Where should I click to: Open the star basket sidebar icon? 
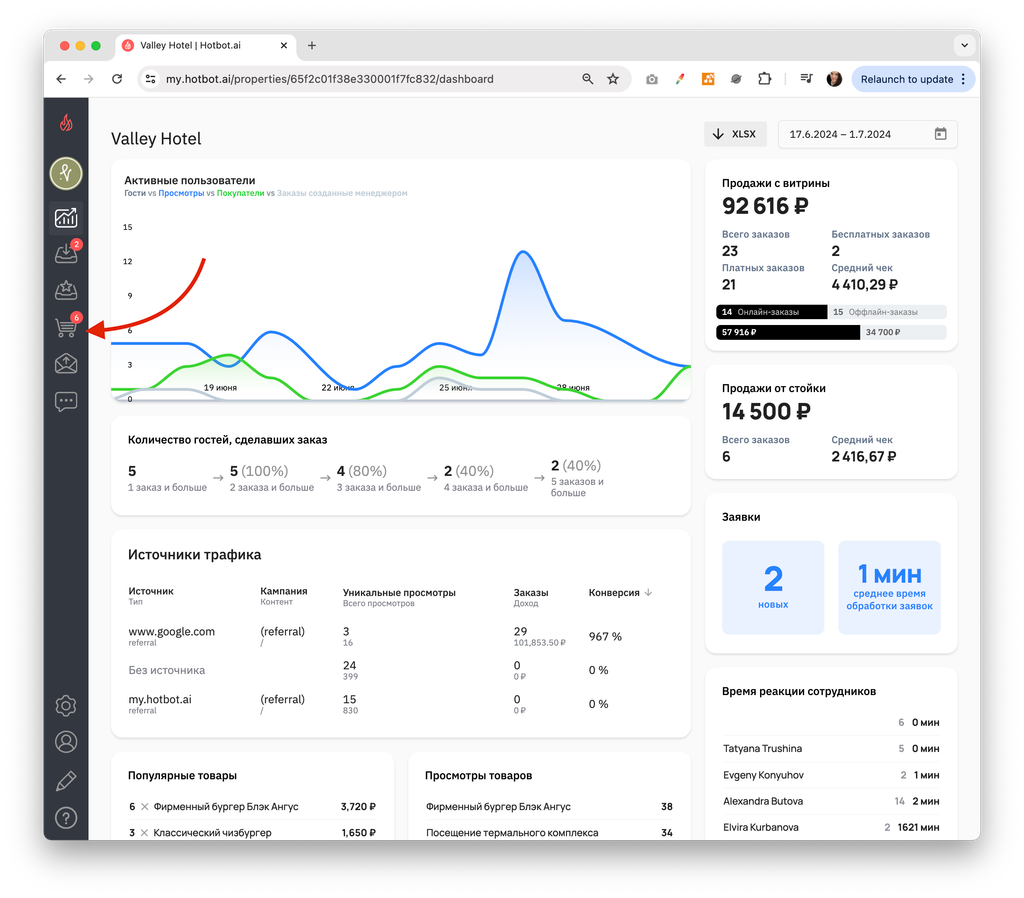(66, 290)
